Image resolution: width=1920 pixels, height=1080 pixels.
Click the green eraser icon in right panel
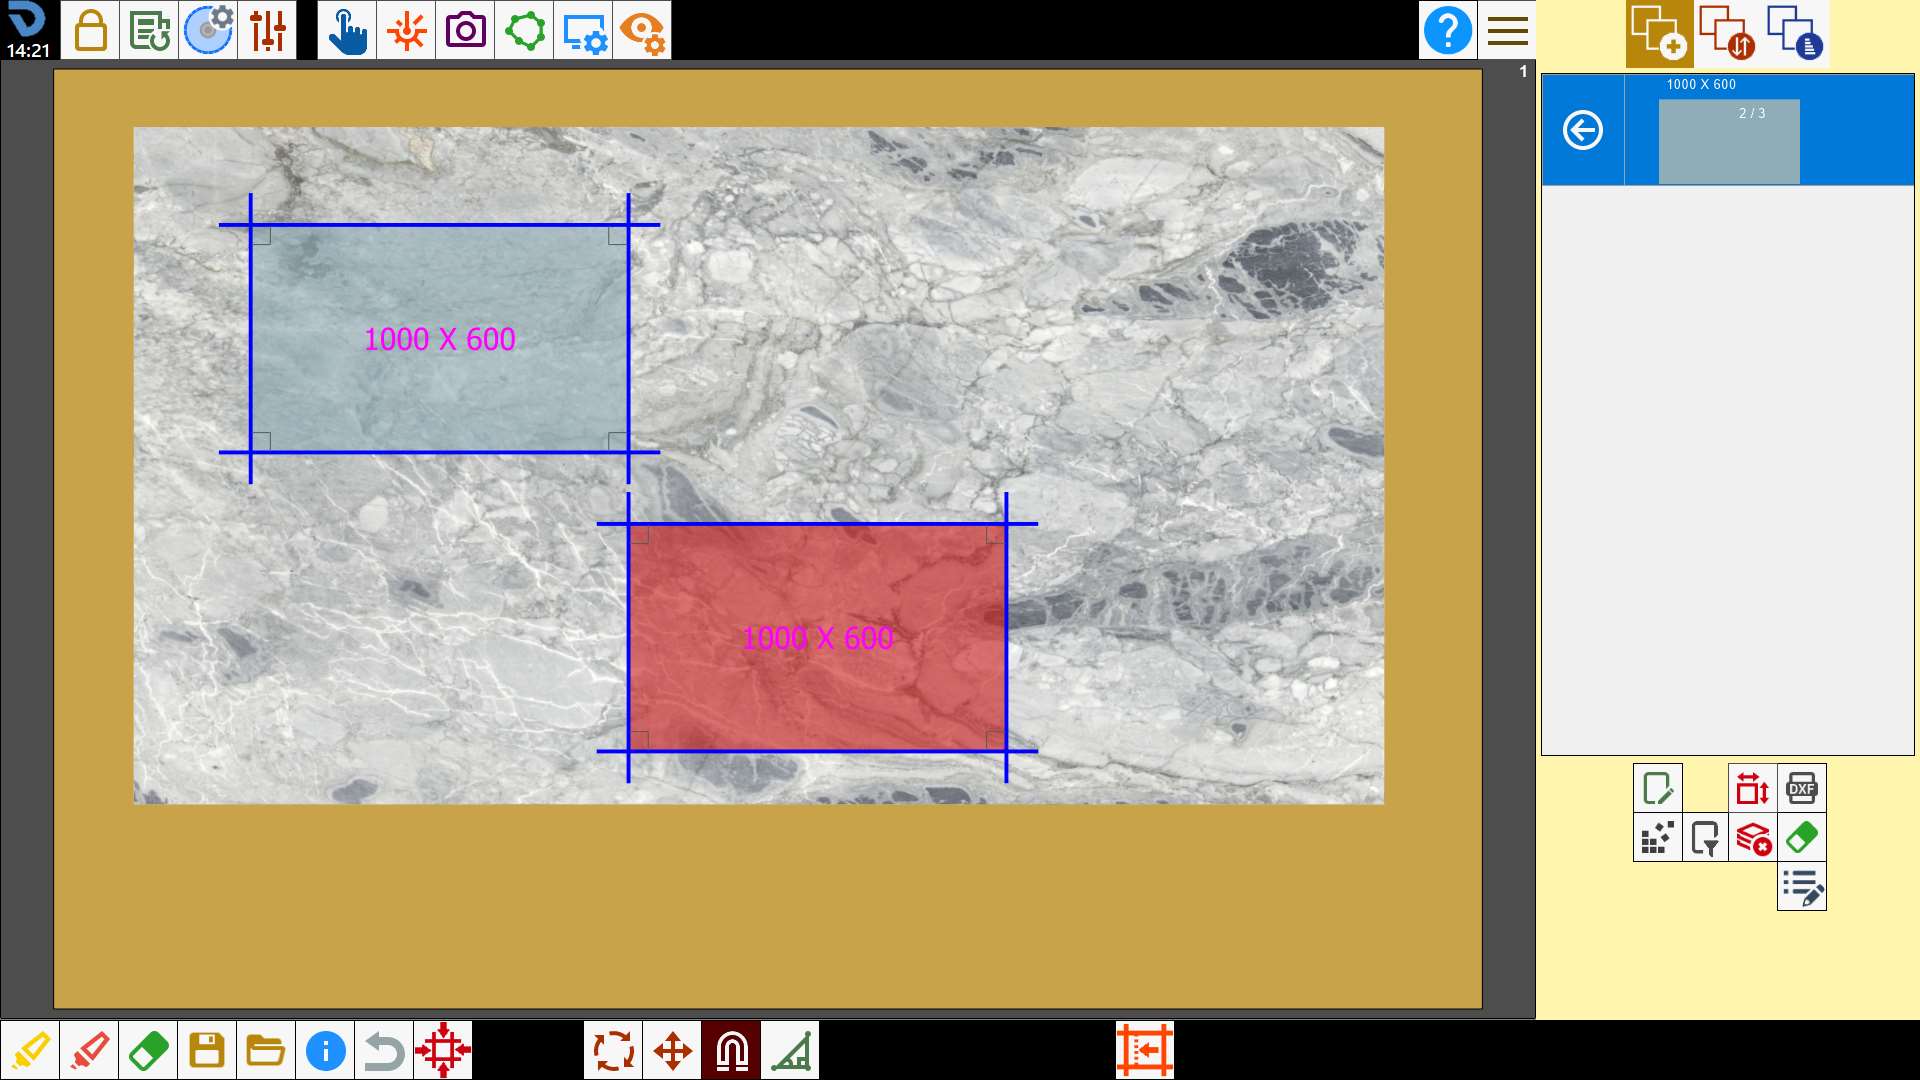point(1802,837)
